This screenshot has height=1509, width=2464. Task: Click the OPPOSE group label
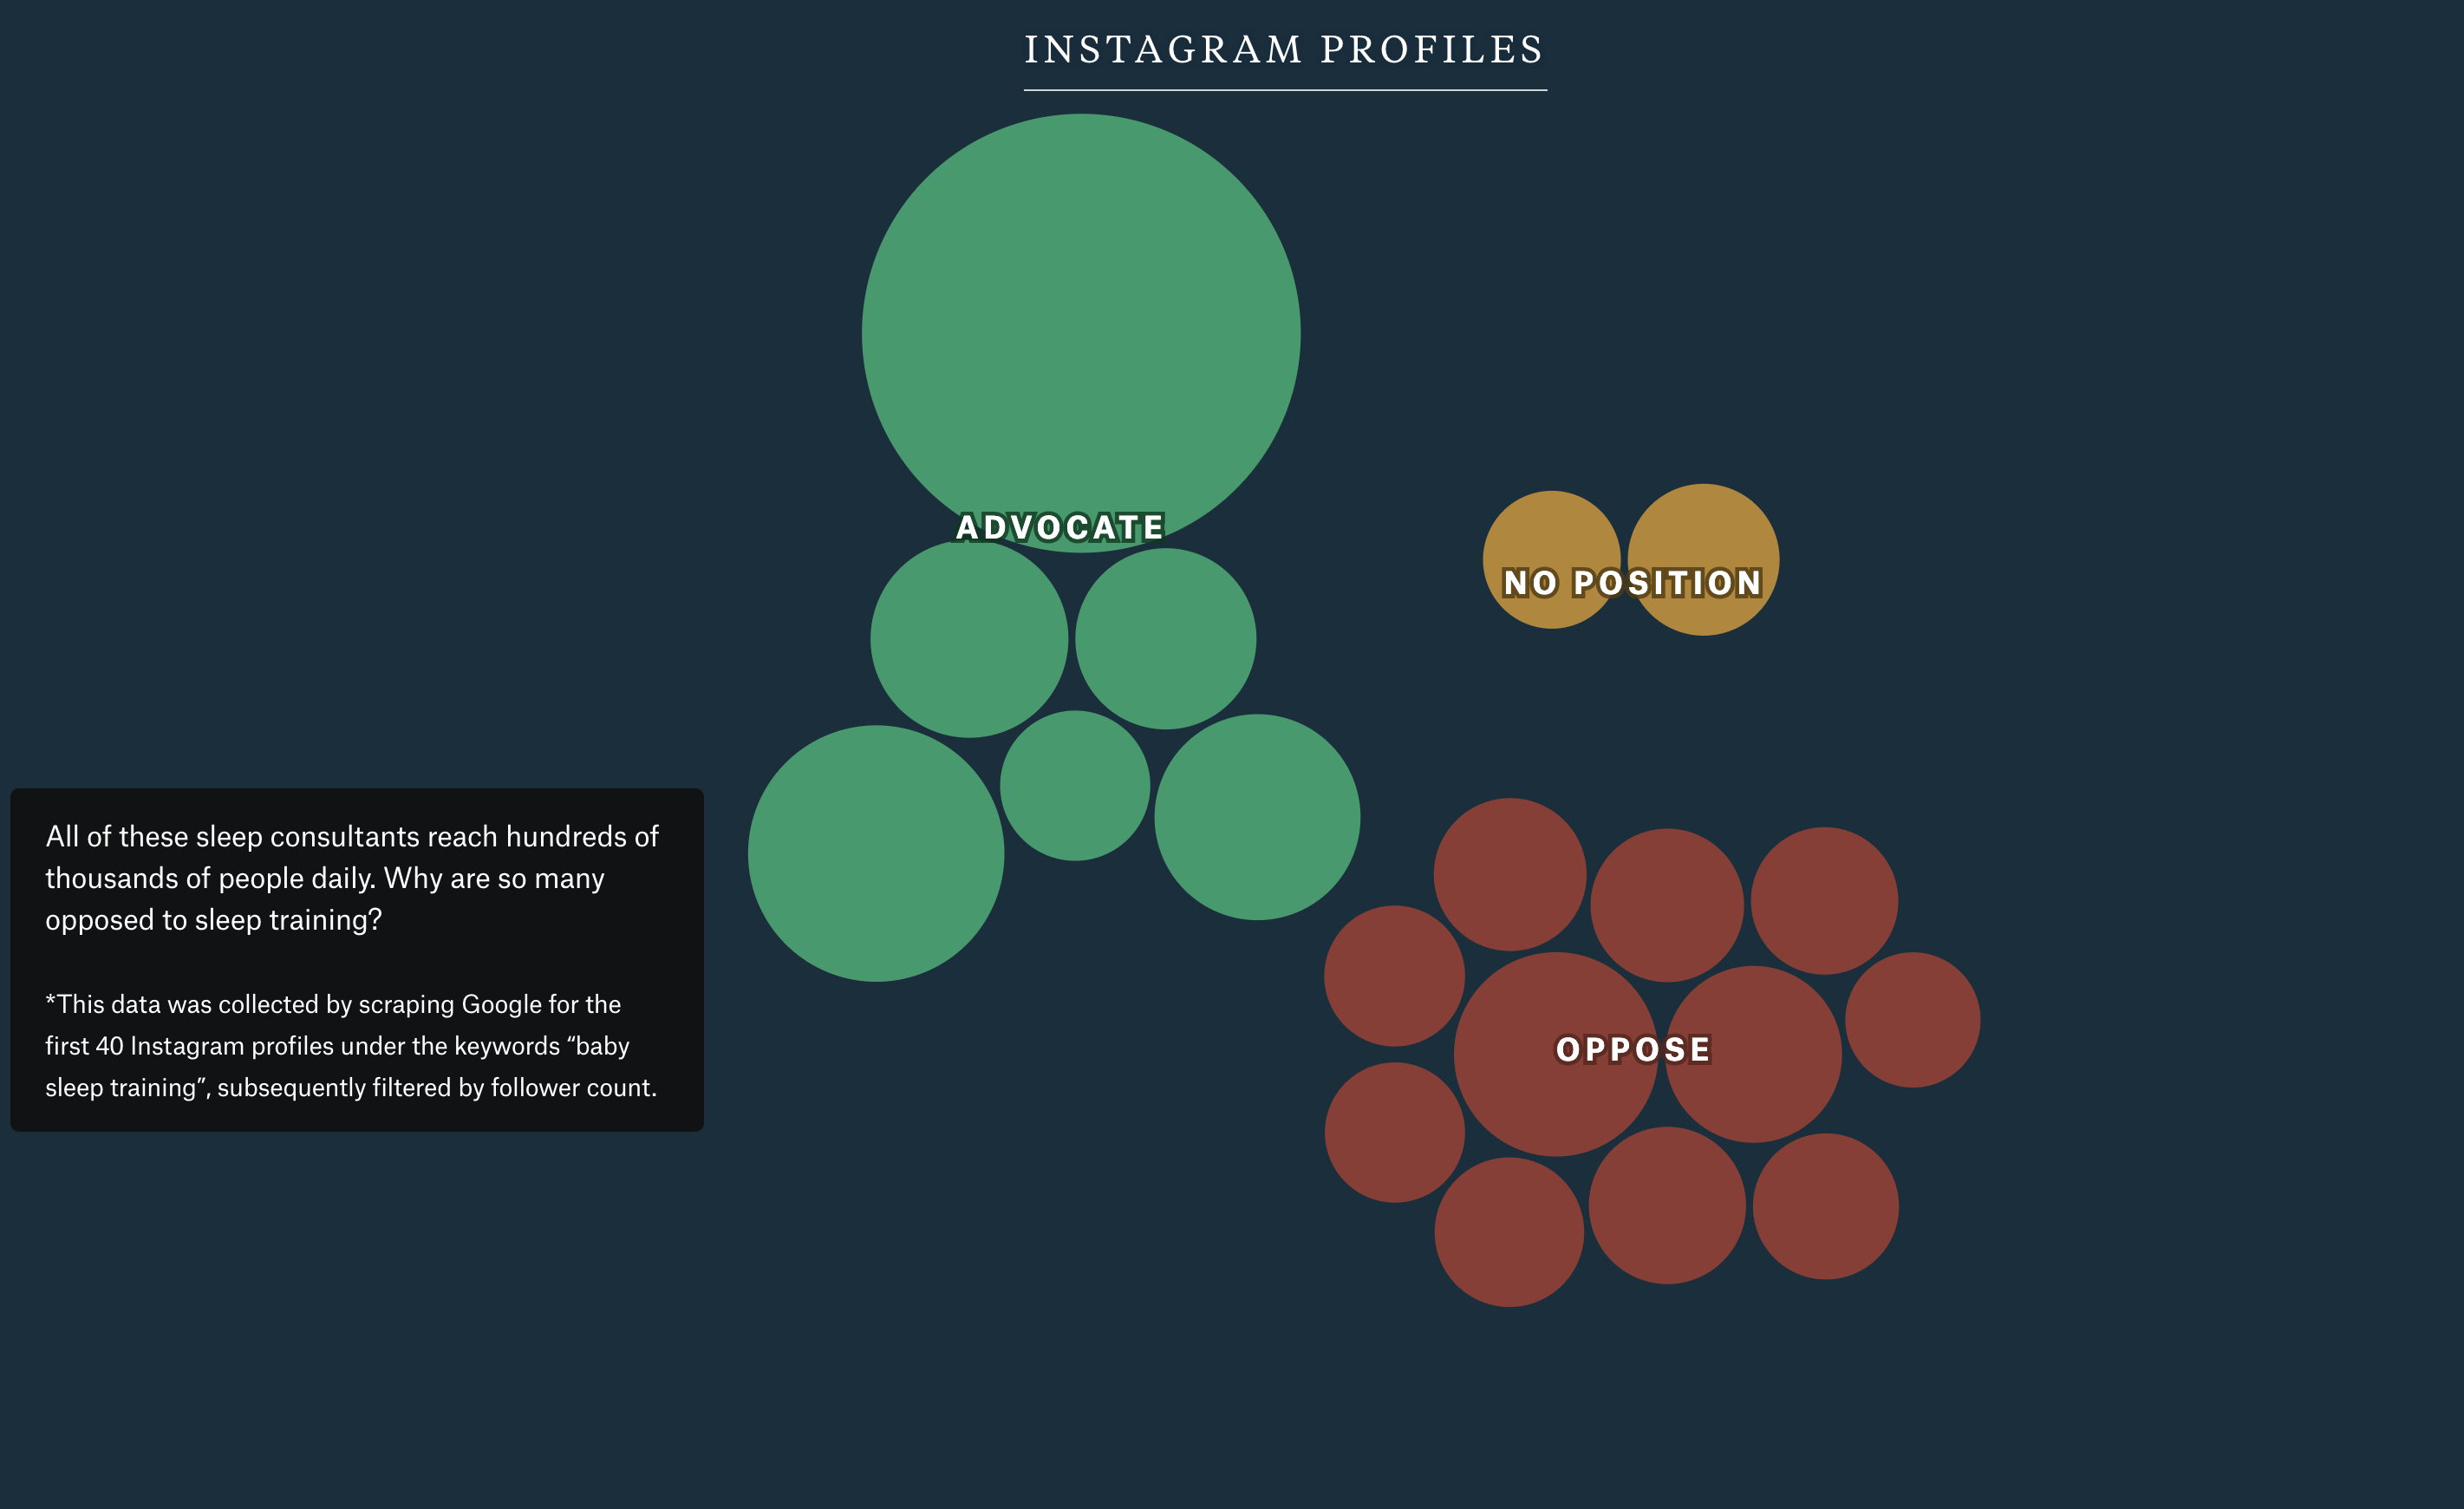click(x=1633, y=1049)
